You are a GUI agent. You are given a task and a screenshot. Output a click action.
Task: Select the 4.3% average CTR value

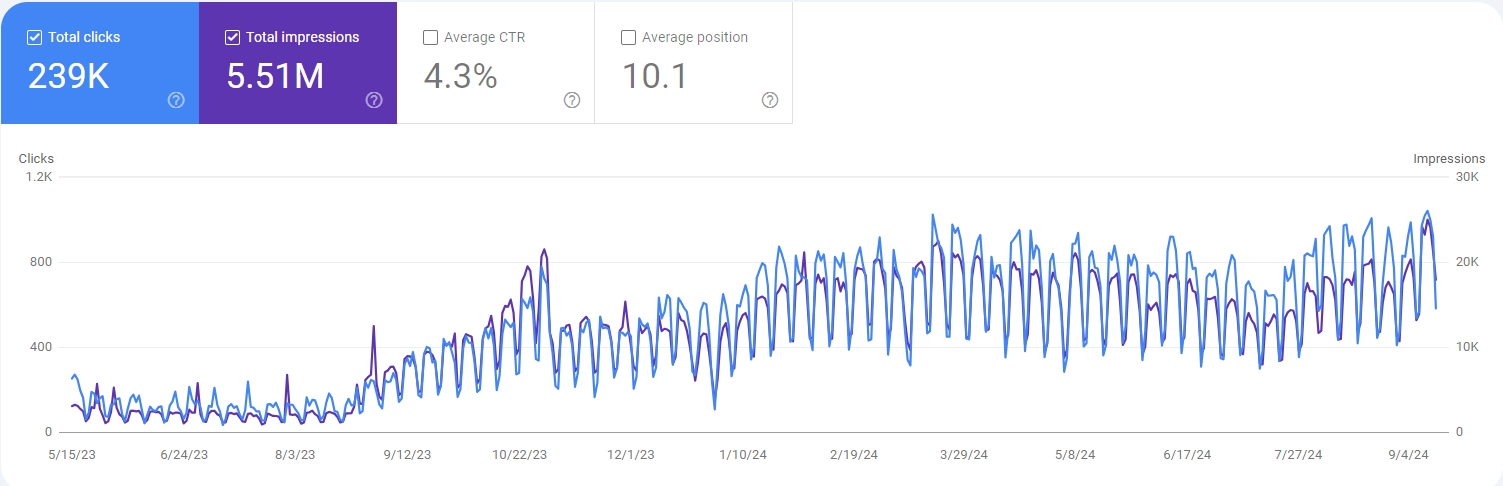460,77
